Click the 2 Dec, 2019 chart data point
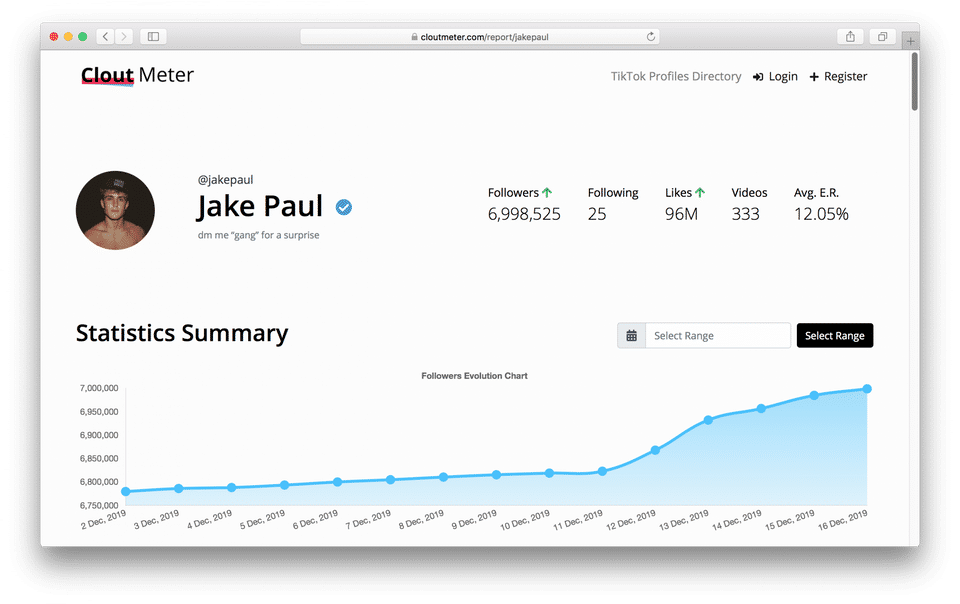Screen dimensions: 960x604 [x=126, y=491]
